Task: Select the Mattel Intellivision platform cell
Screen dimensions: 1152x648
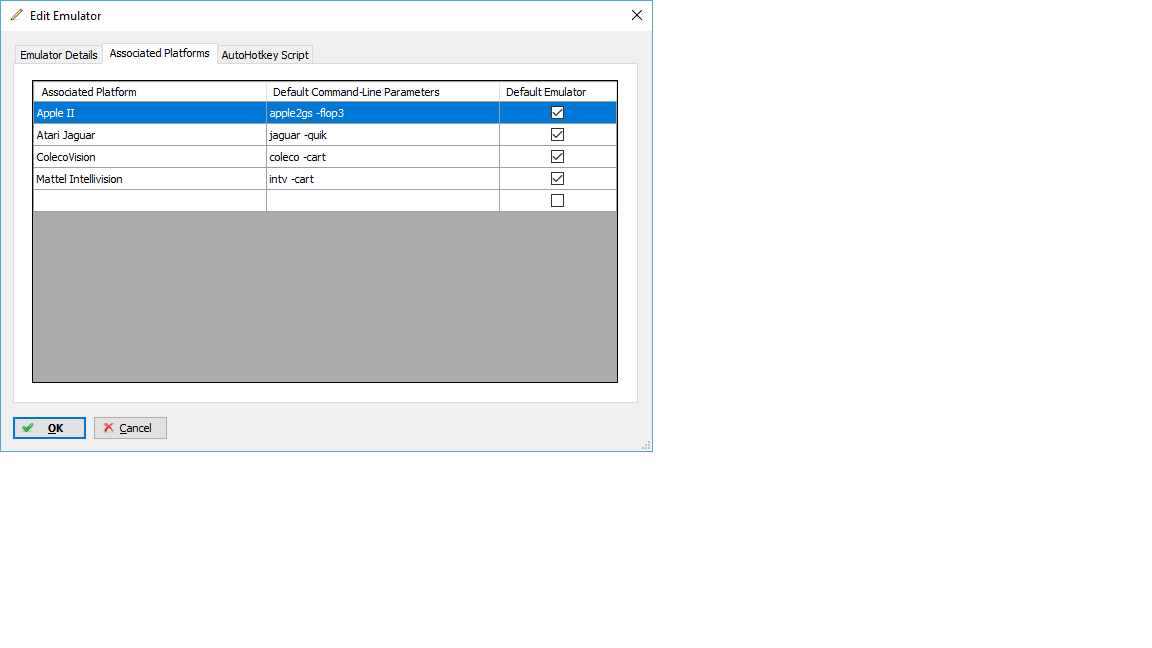Action: pyautogui.click(x=150, y=179)
